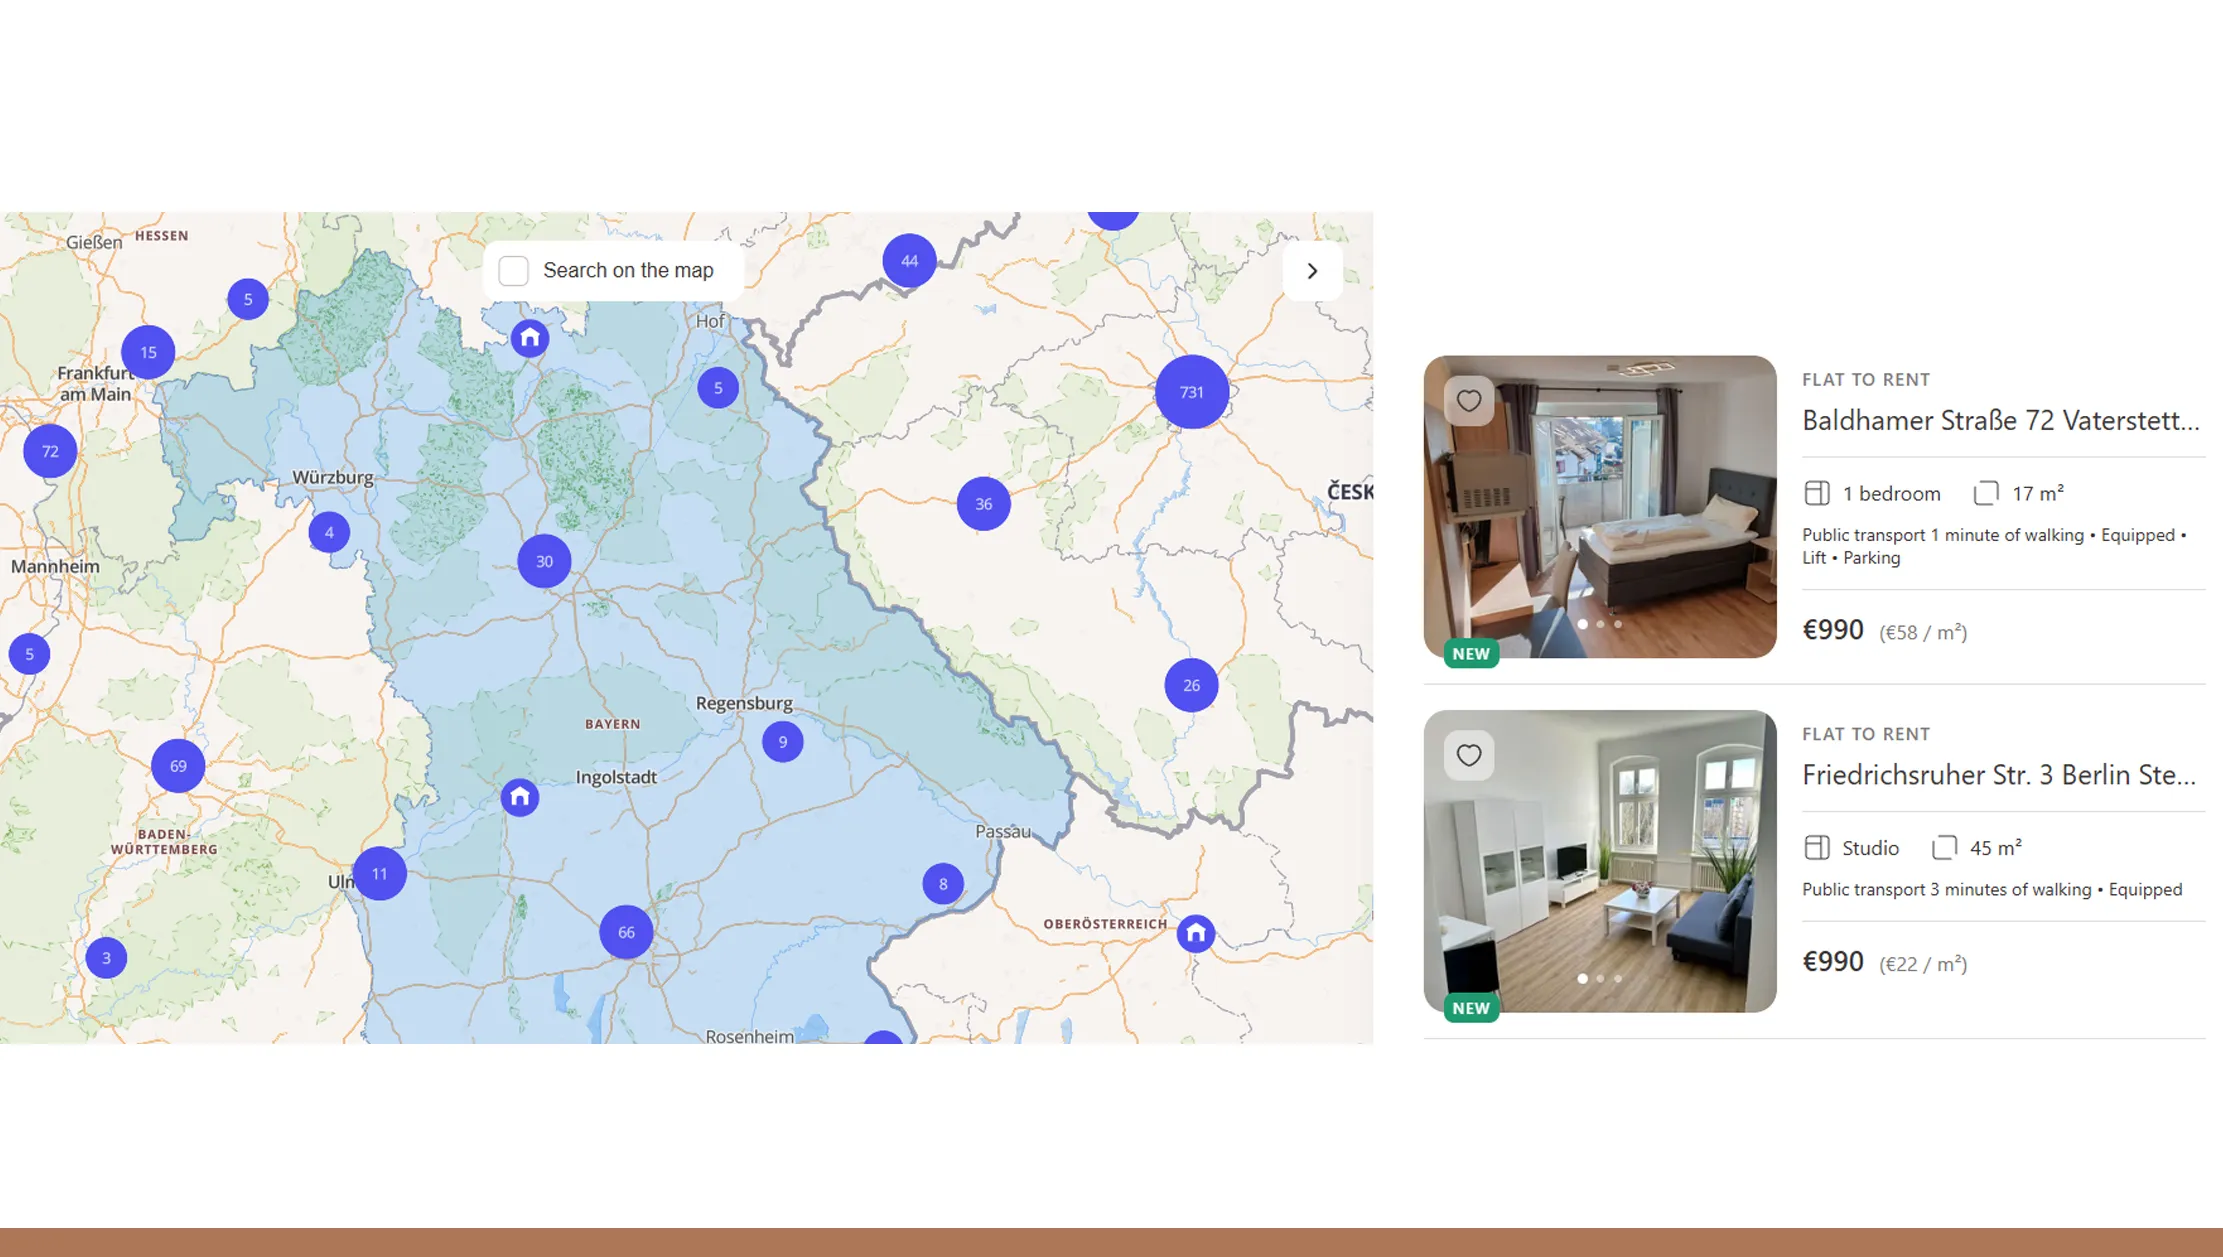Open the Friedrichsruher Str. 3 Berlin listing title

[x=1998, y=775]
